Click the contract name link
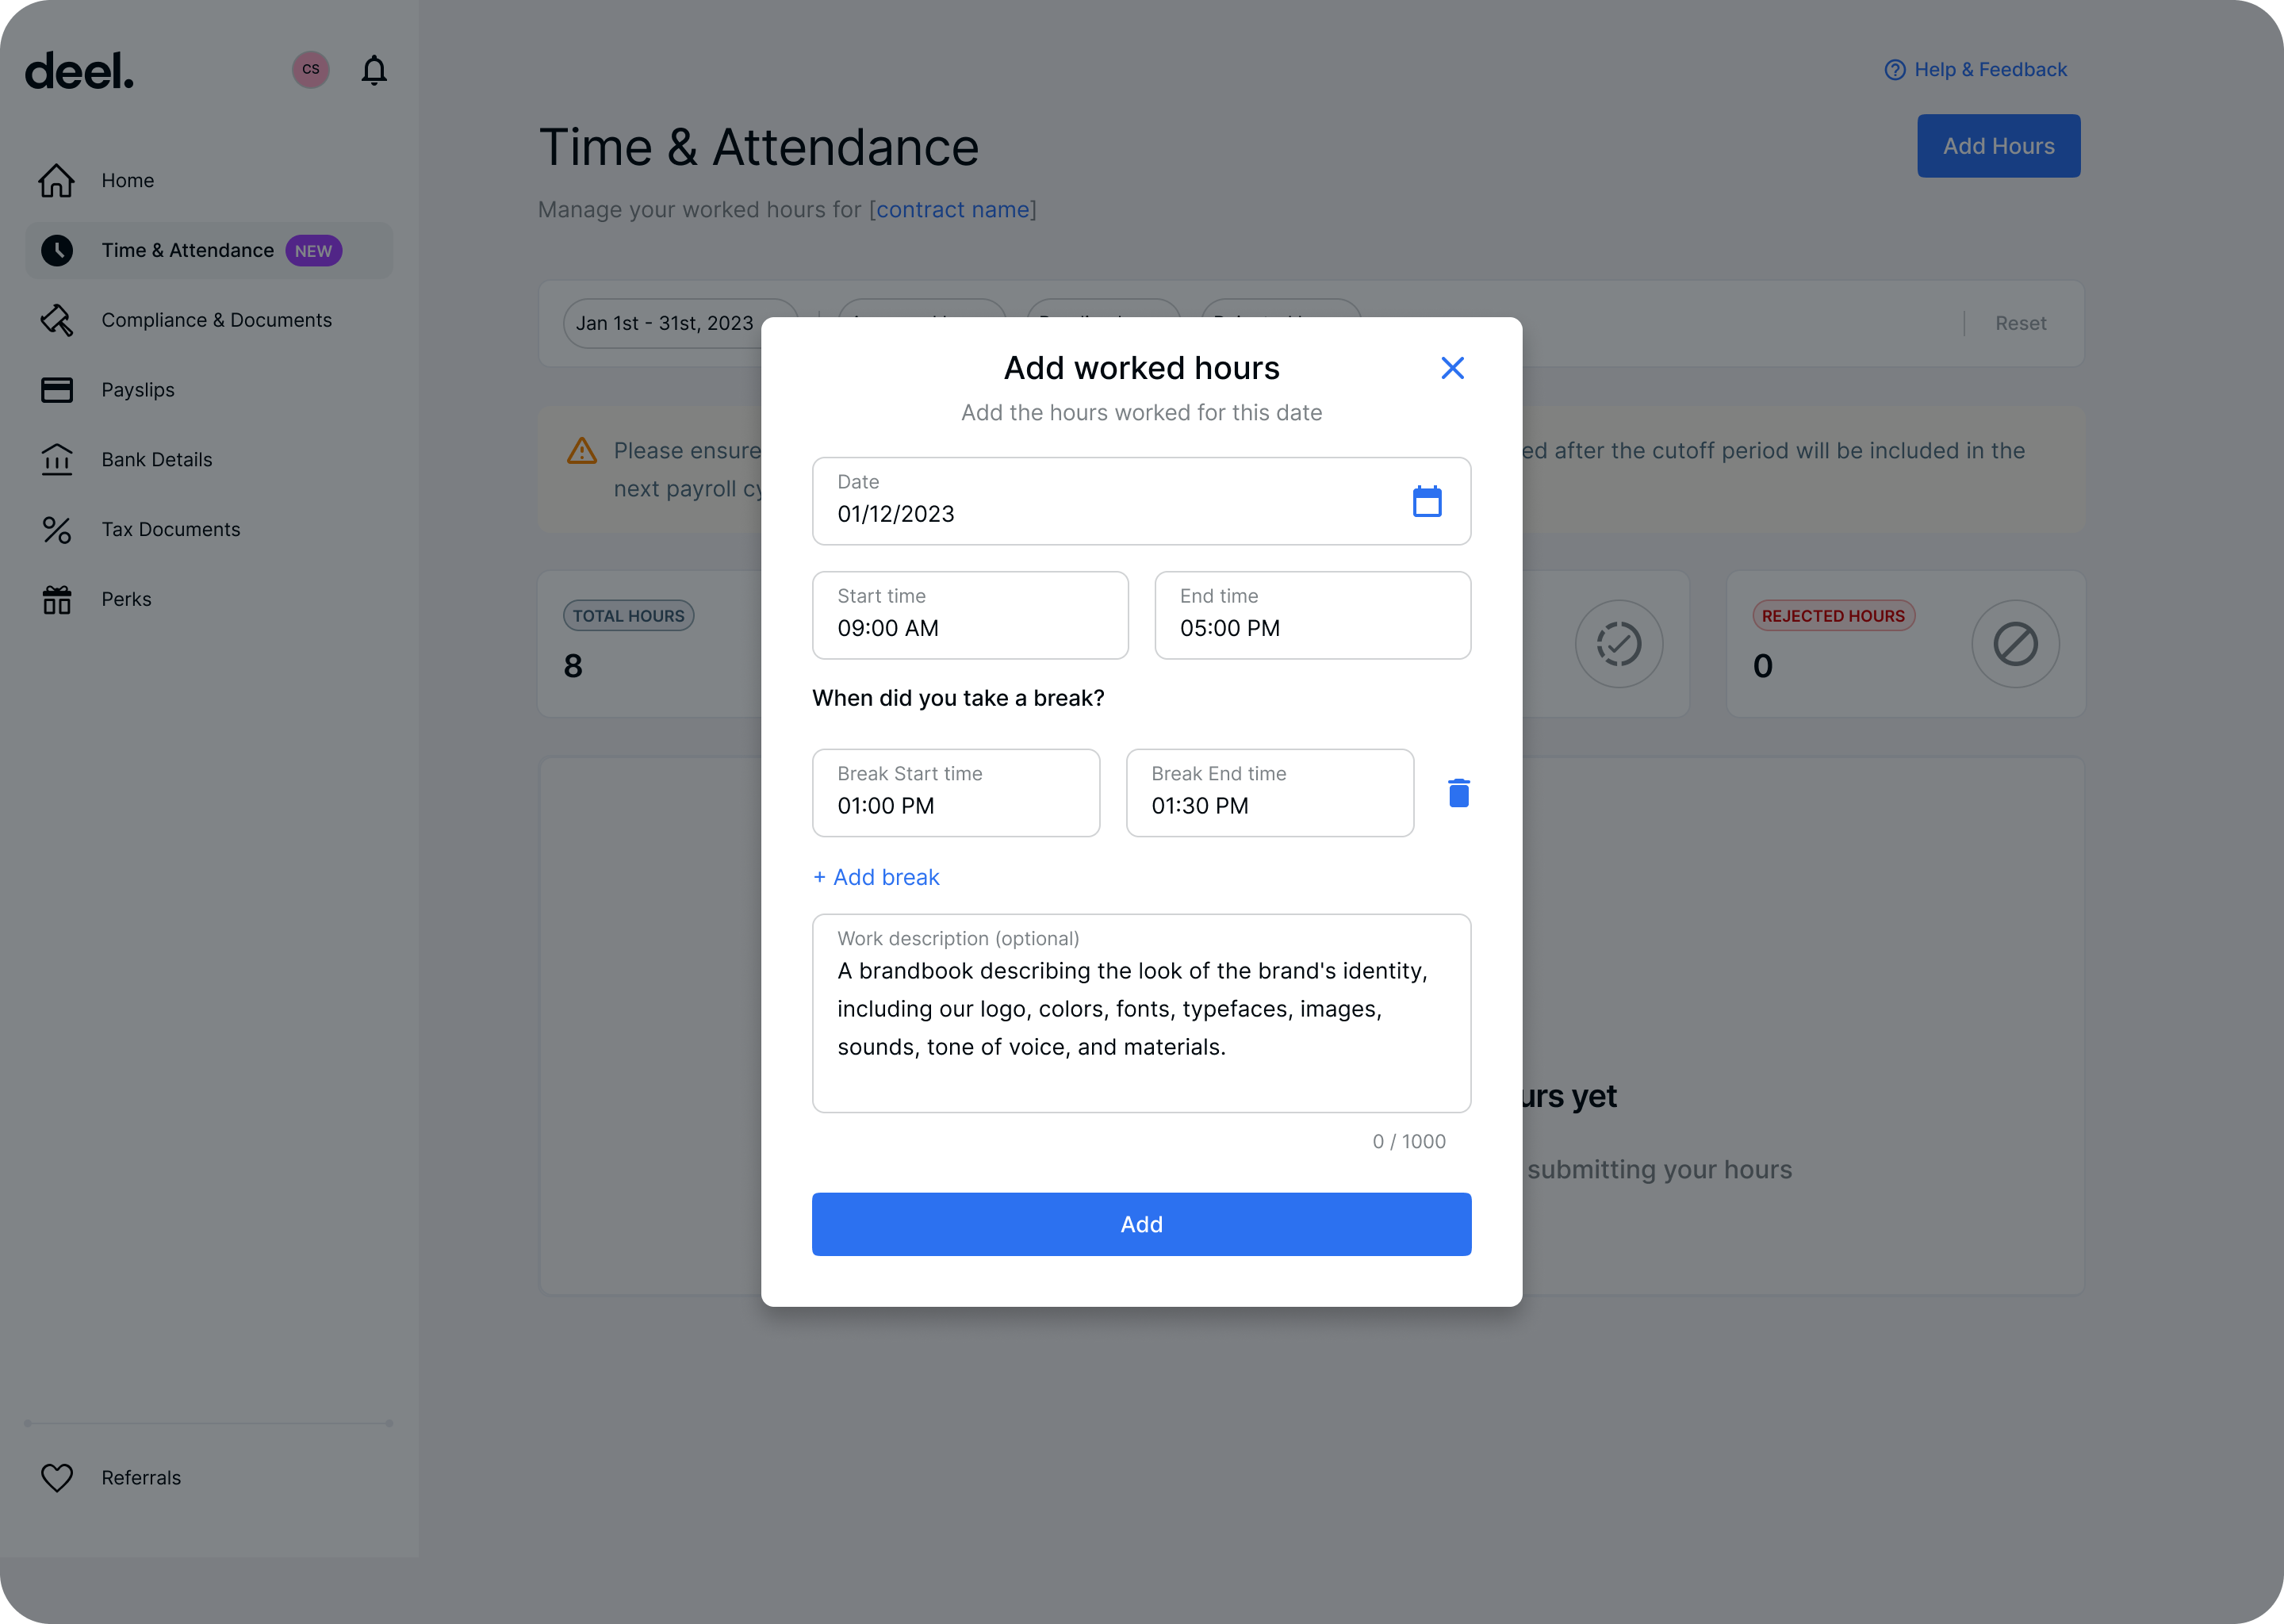Image resolution: width=2284 pixels, height=1624 pixels. pos(952,210)
